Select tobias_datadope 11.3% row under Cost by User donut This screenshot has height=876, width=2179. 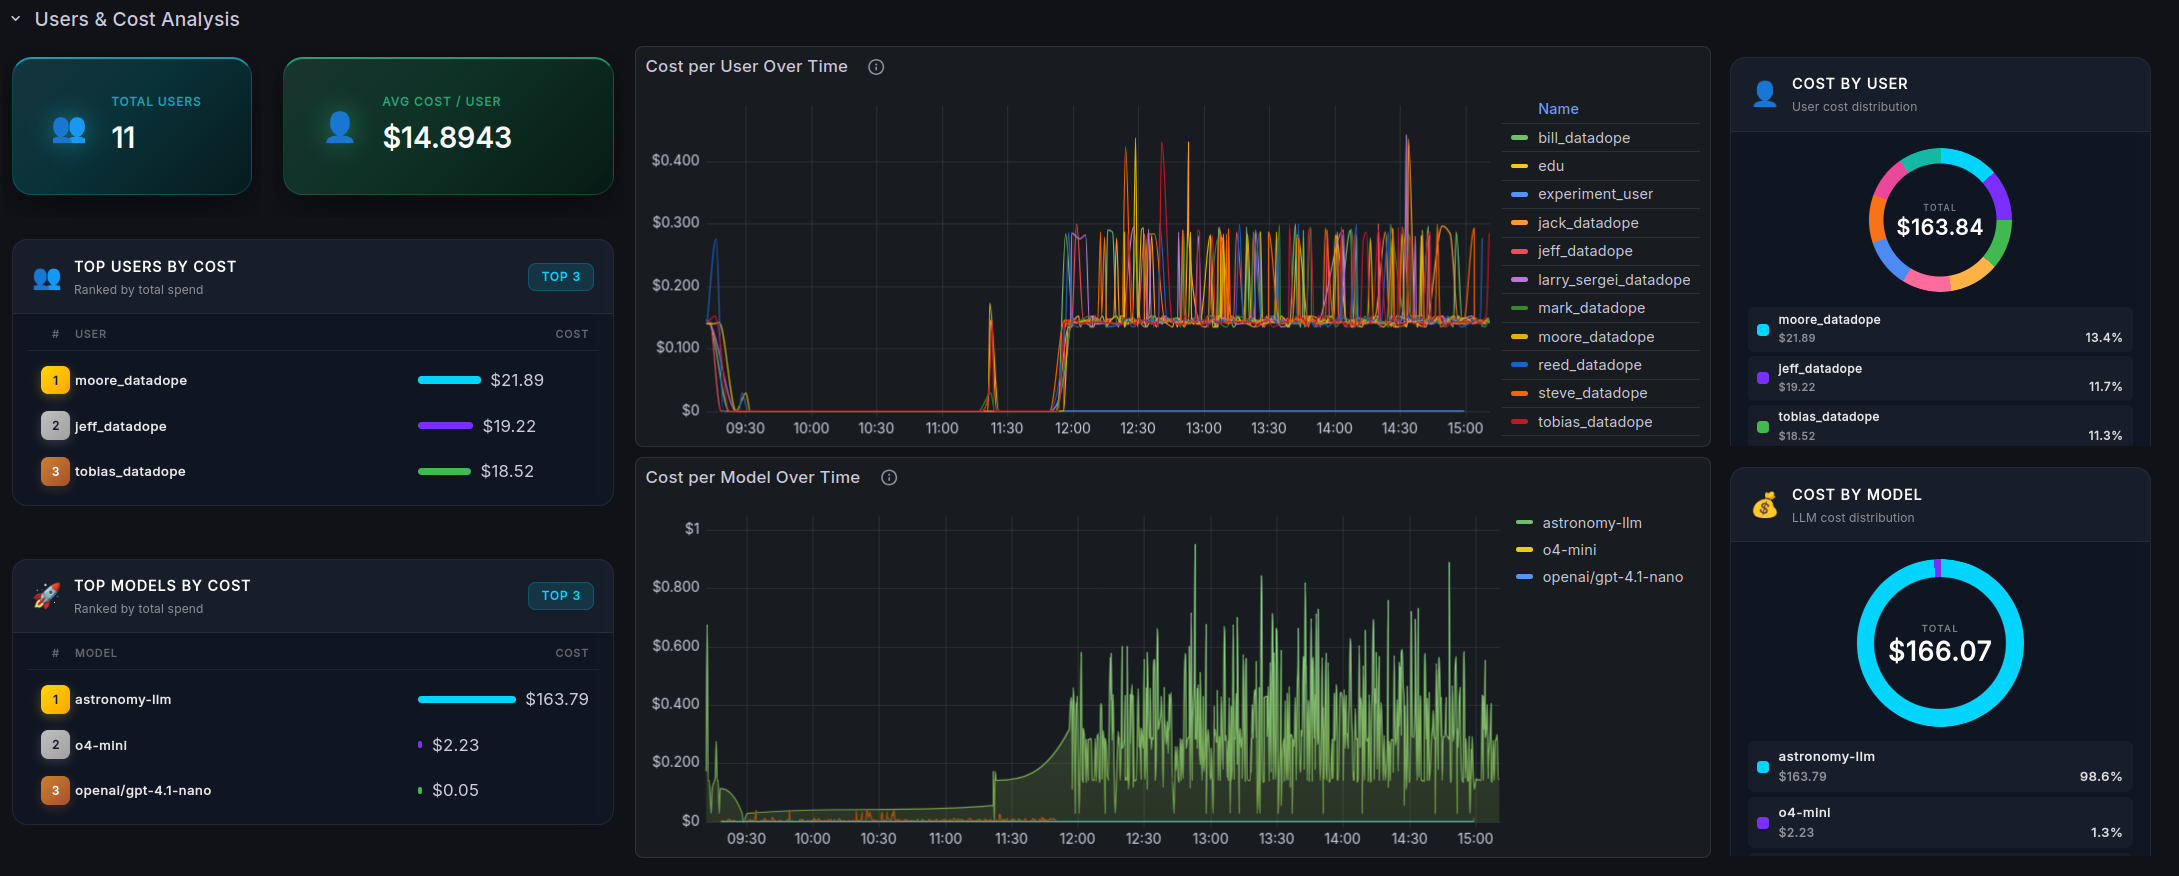tap(1940, 426)
